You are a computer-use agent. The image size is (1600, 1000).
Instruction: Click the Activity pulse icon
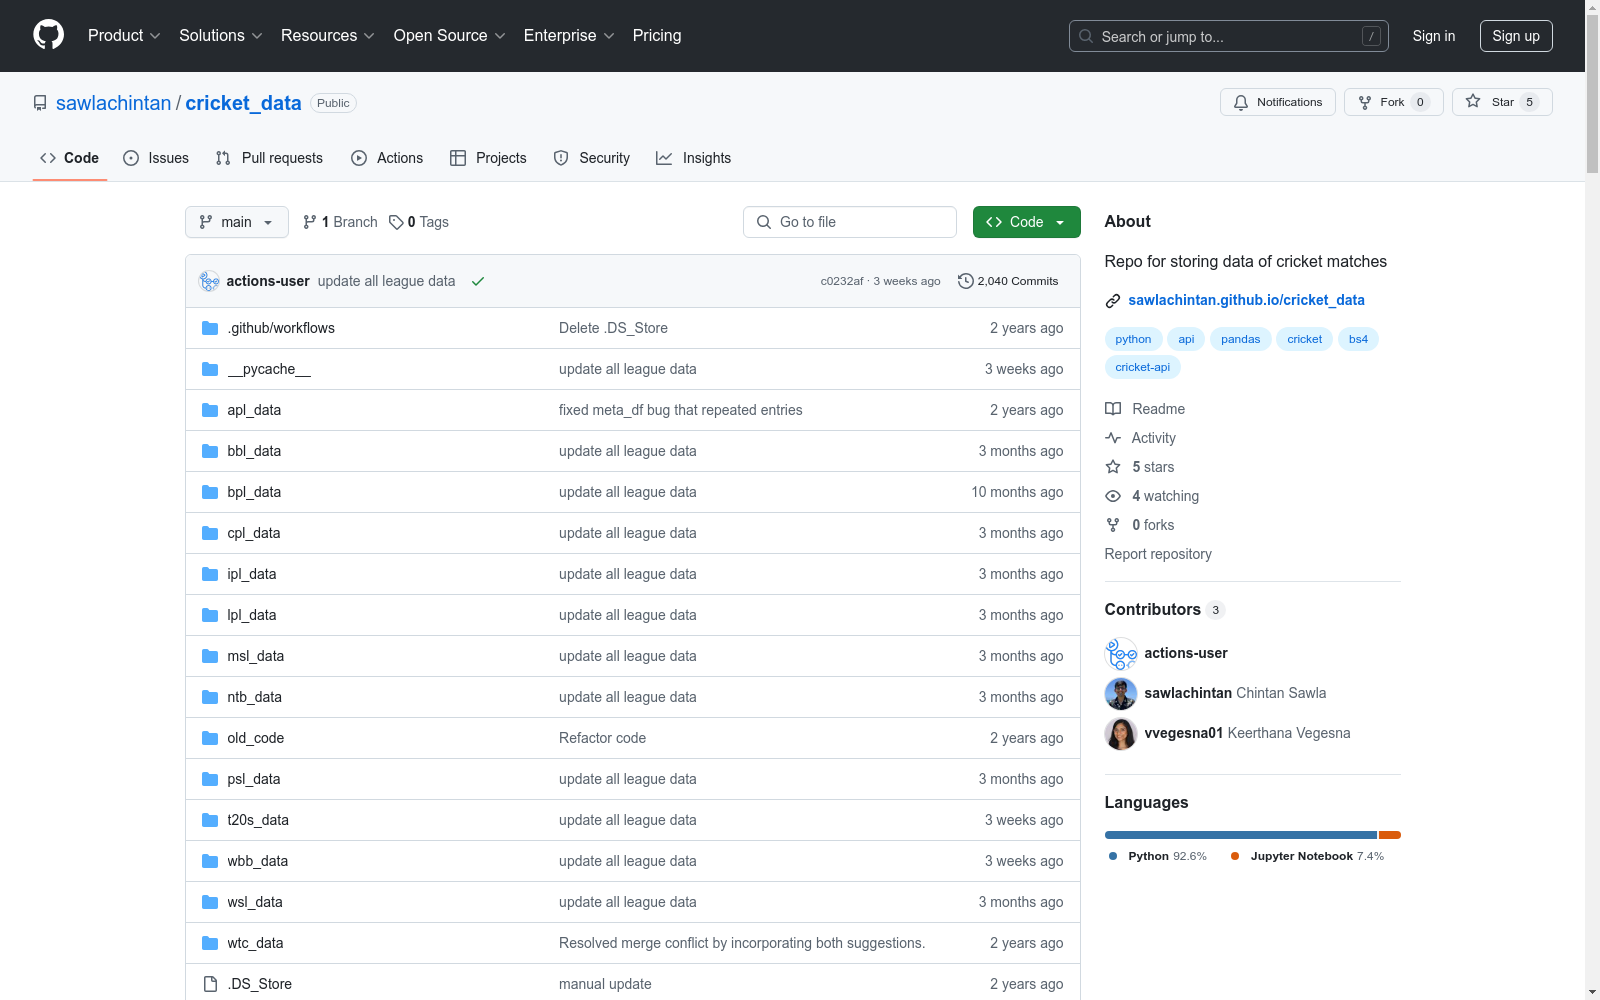point(1113,438)
